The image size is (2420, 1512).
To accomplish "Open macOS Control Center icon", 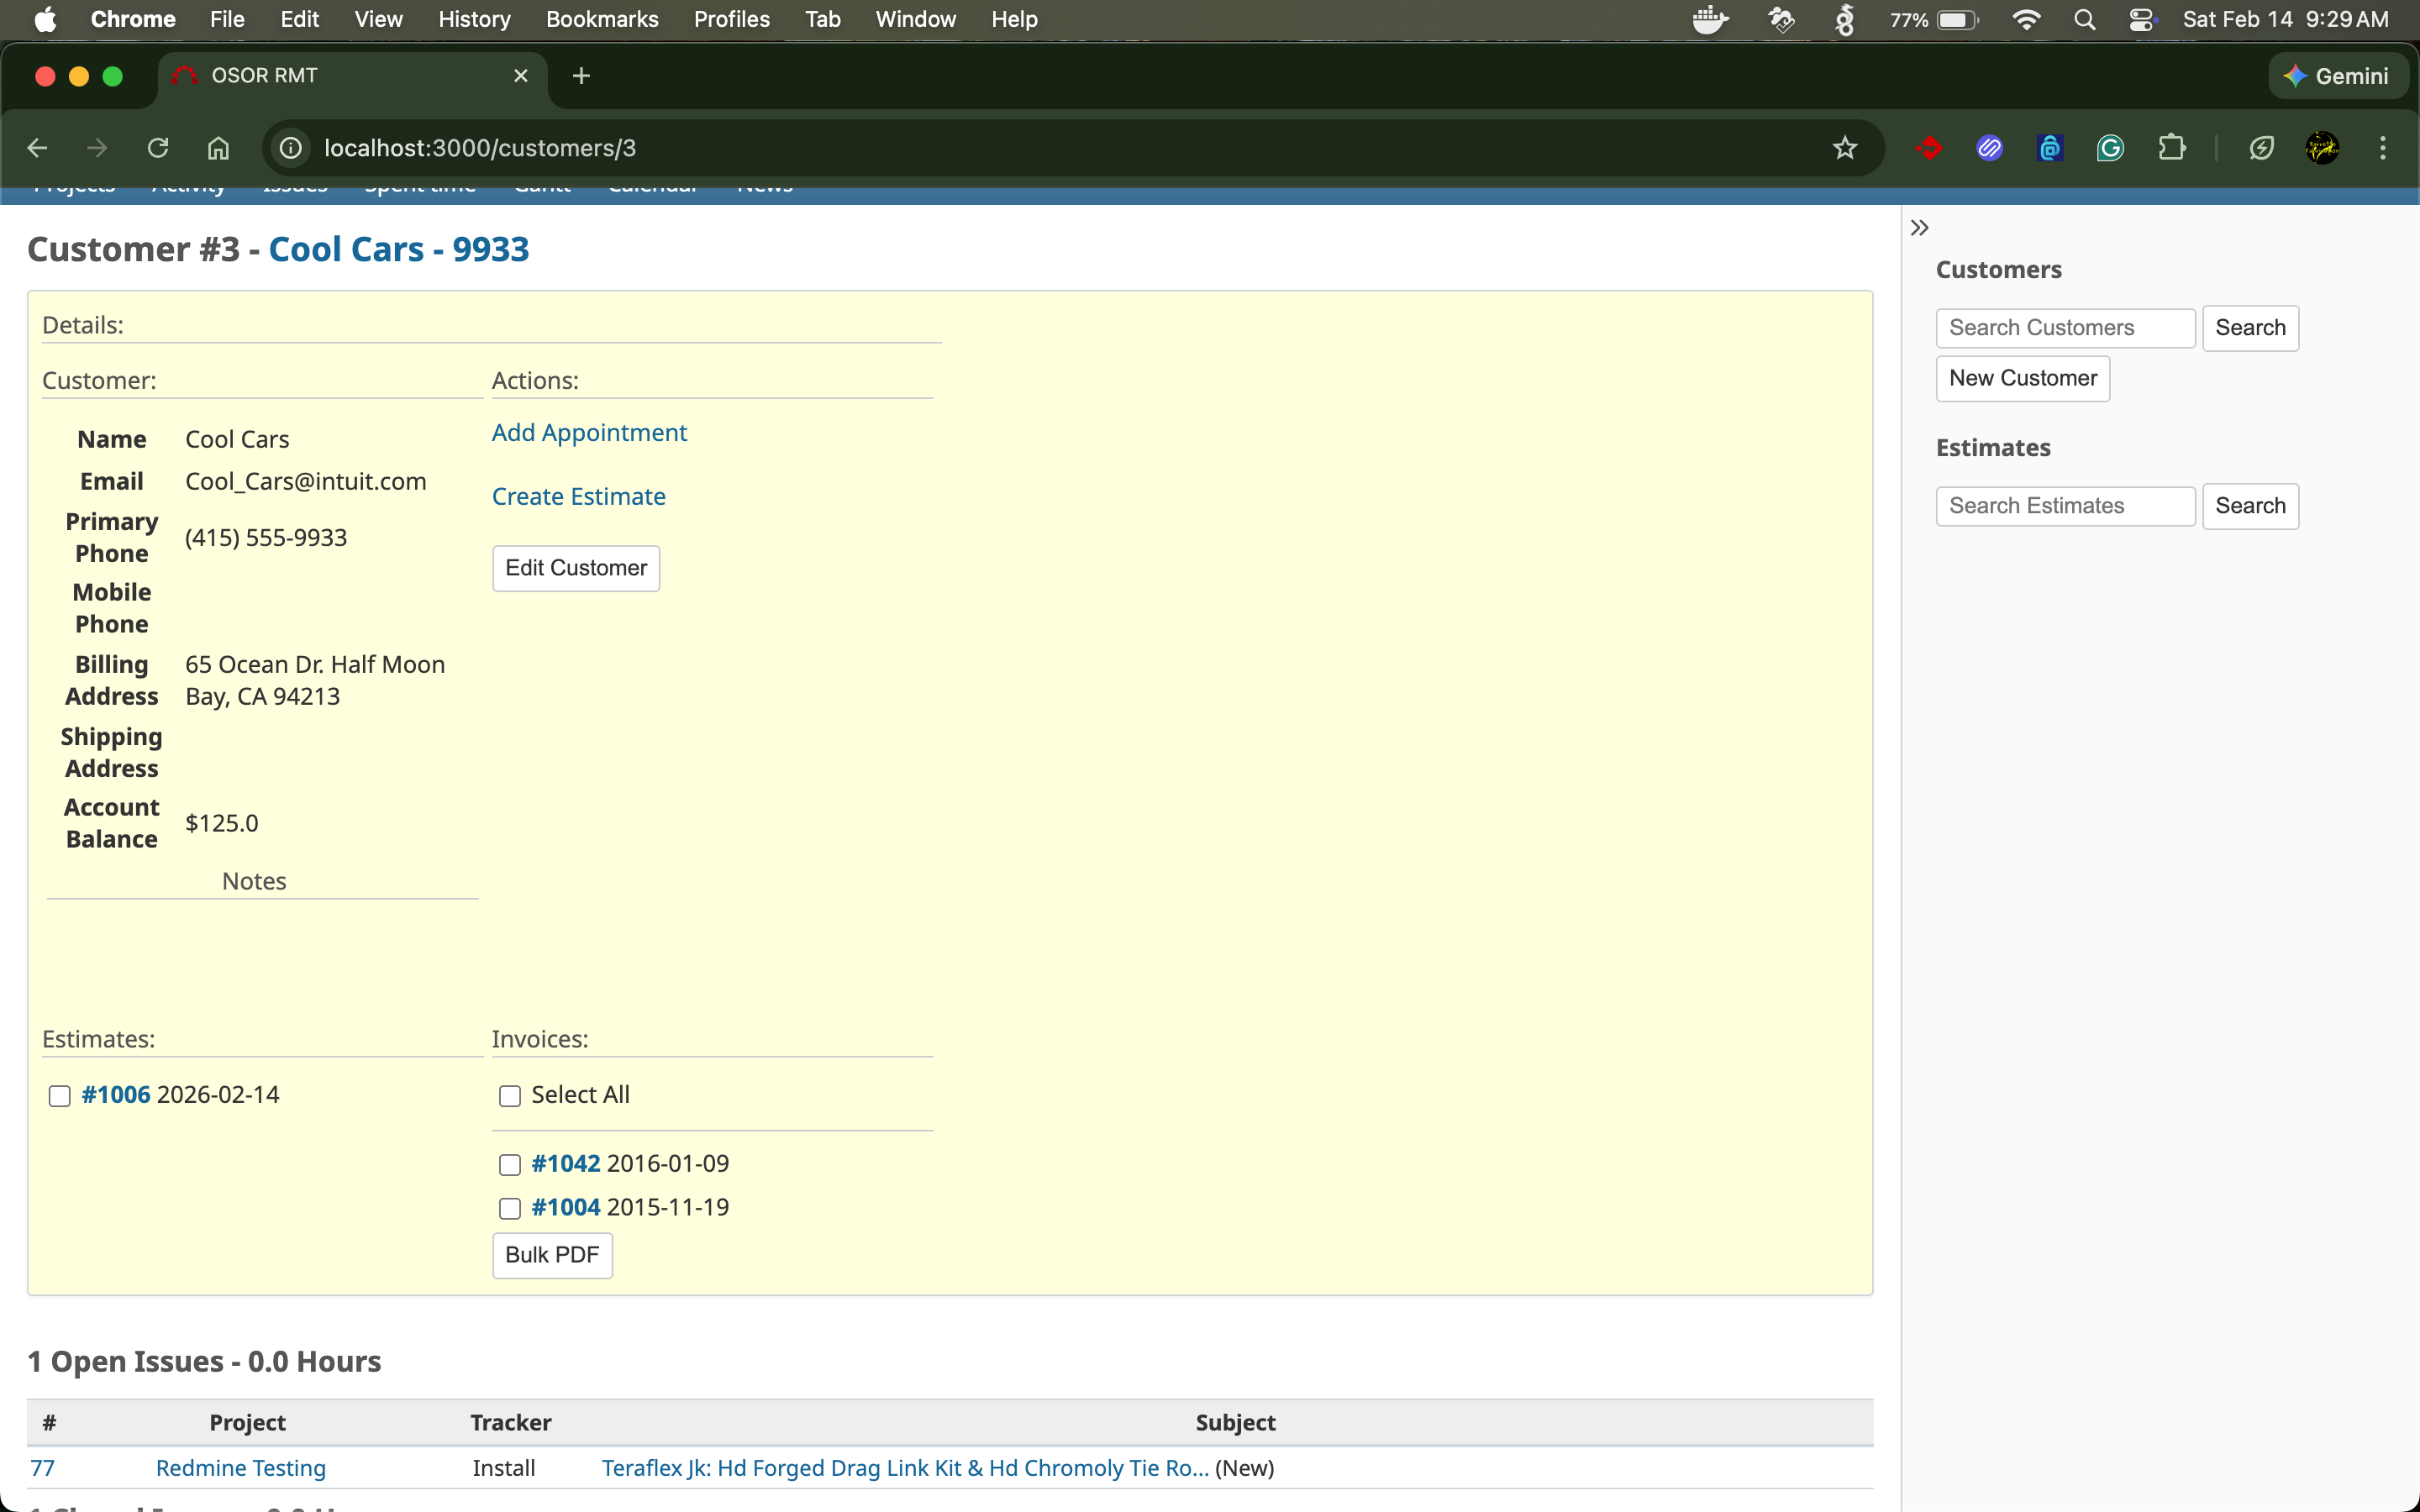I will tap(2141, 19).
